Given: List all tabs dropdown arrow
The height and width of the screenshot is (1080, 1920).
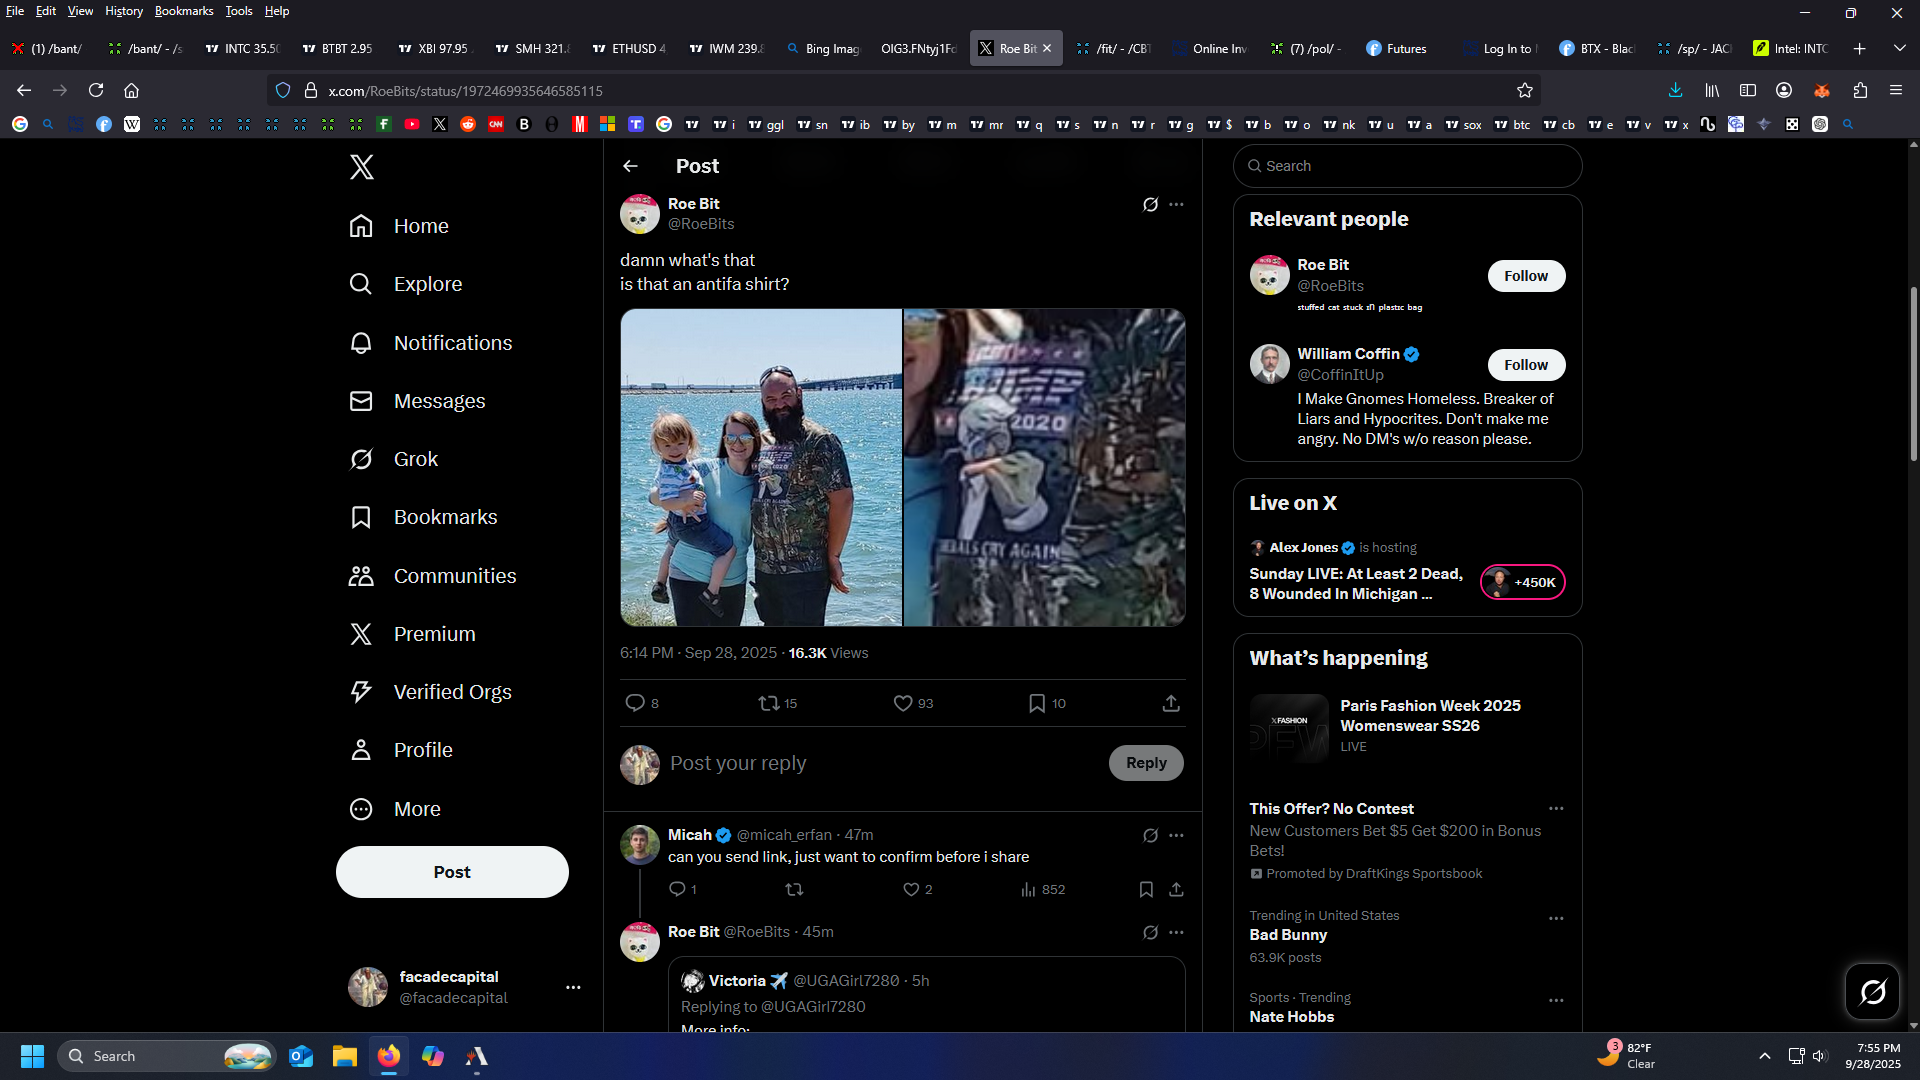Looking at the screenshot, I should pyautogui.click(x=1899, y=48).
